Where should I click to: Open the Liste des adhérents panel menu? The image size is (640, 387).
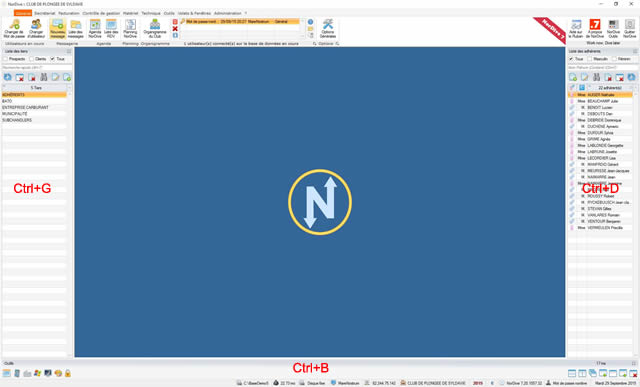[635, 51]
